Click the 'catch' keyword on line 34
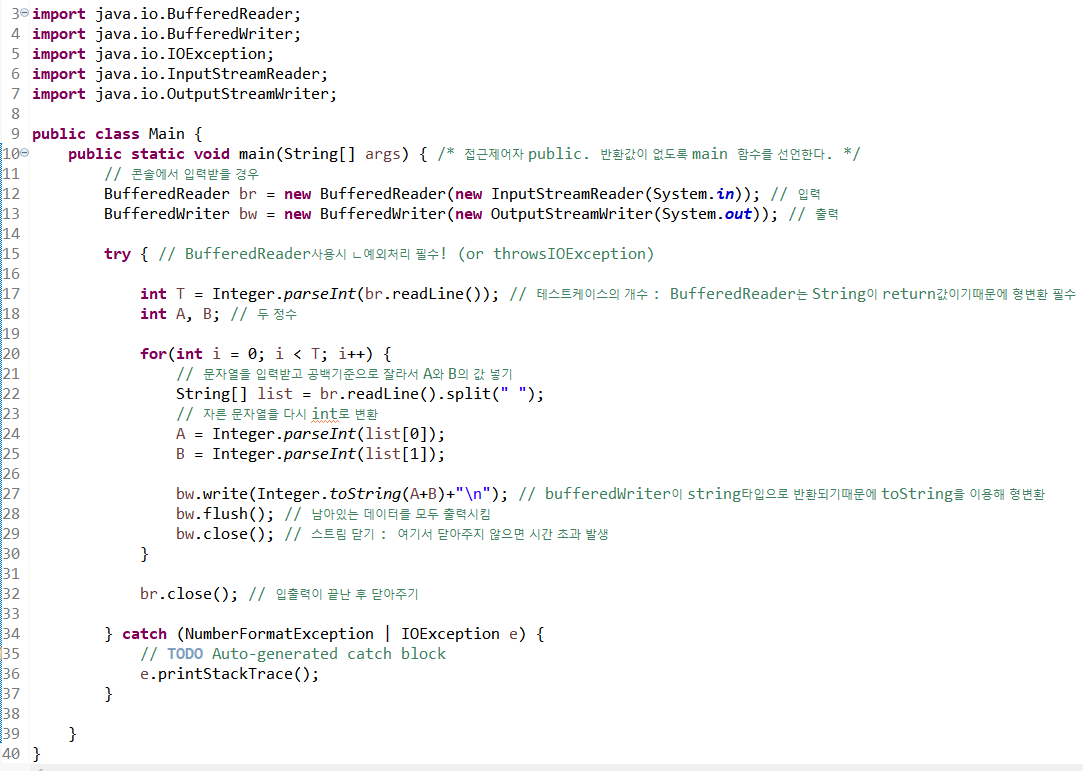This screenshot has height=771, width=1083. click(144, 634)
